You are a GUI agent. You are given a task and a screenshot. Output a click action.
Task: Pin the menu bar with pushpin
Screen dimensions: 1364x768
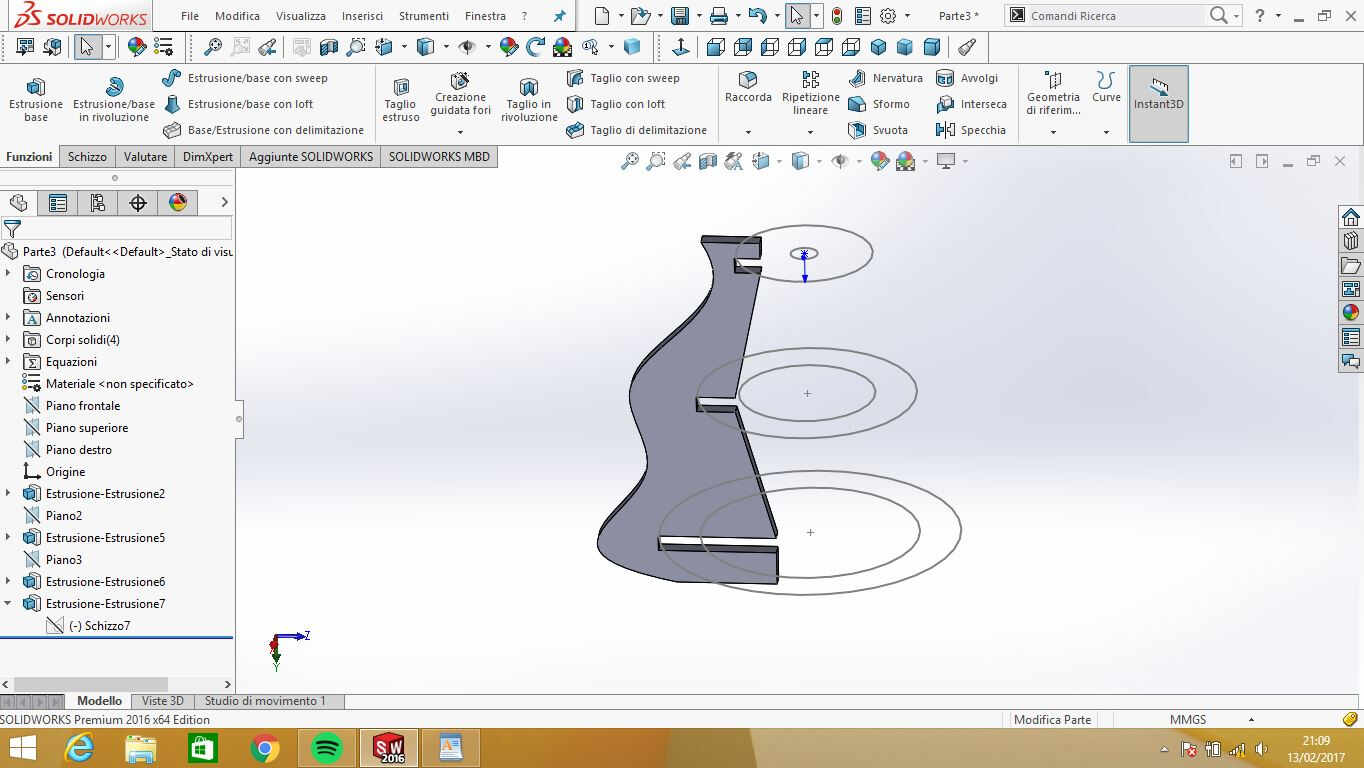pyautogui.click(x=559, y=16)
